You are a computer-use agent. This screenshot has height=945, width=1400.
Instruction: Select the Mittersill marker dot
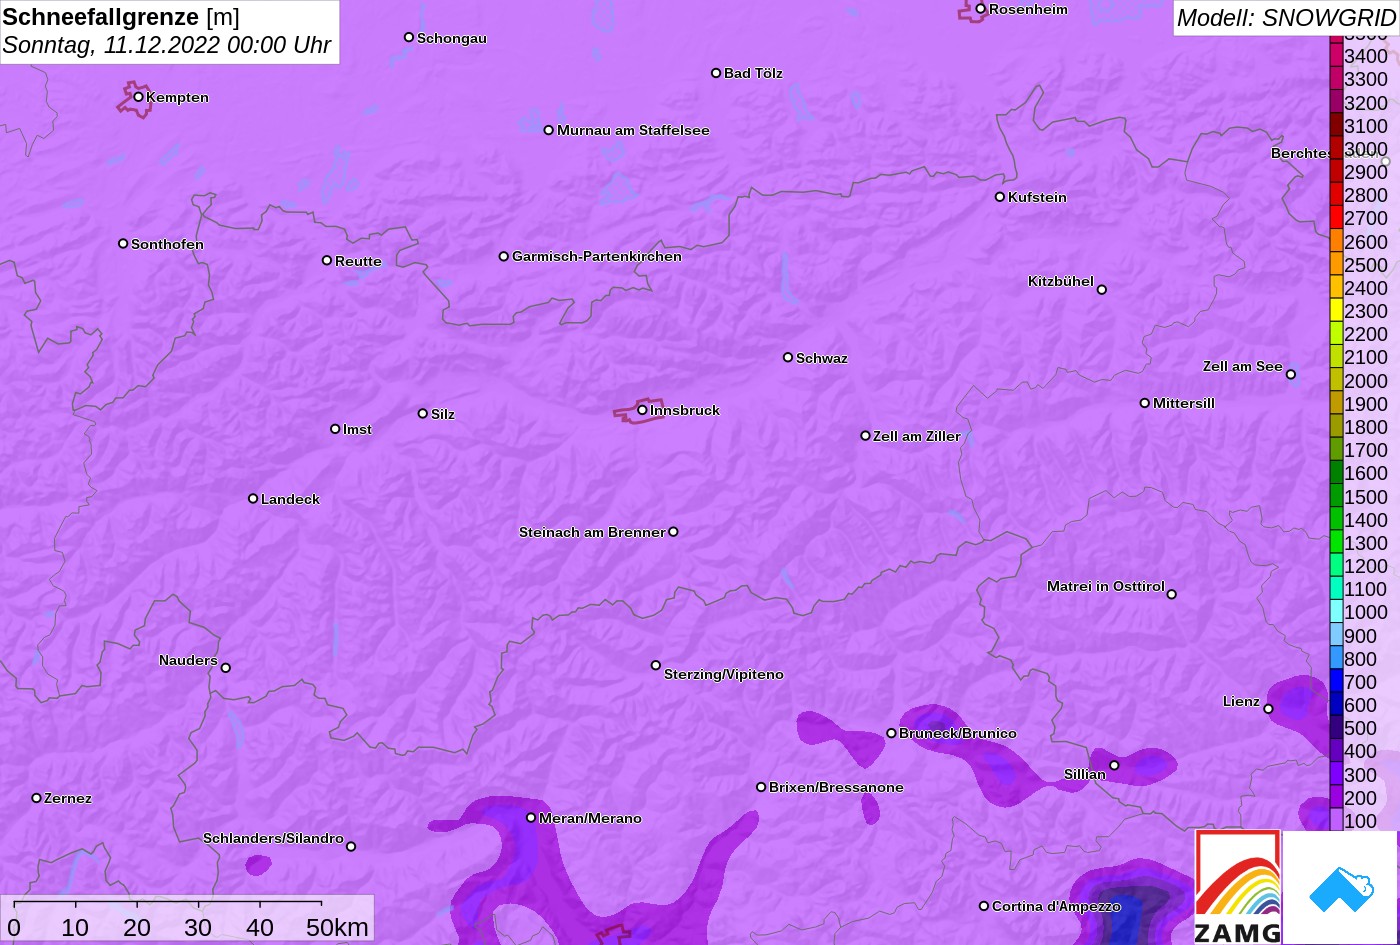(x=1145, y=403)
